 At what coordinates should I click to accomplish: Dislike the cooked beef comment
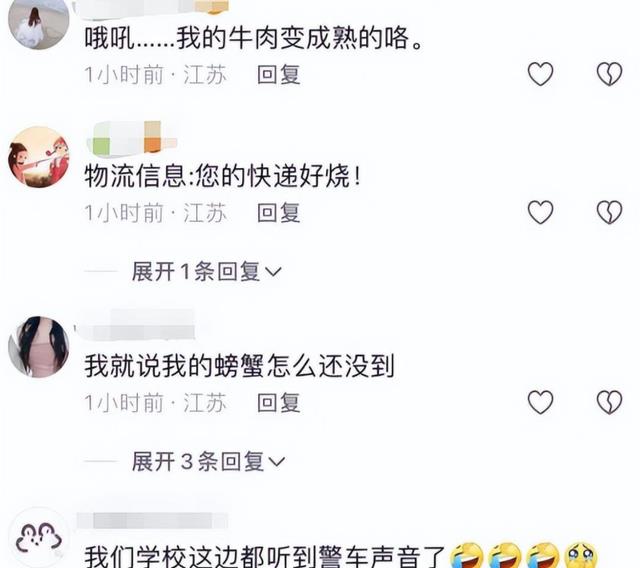coord(609,74)
